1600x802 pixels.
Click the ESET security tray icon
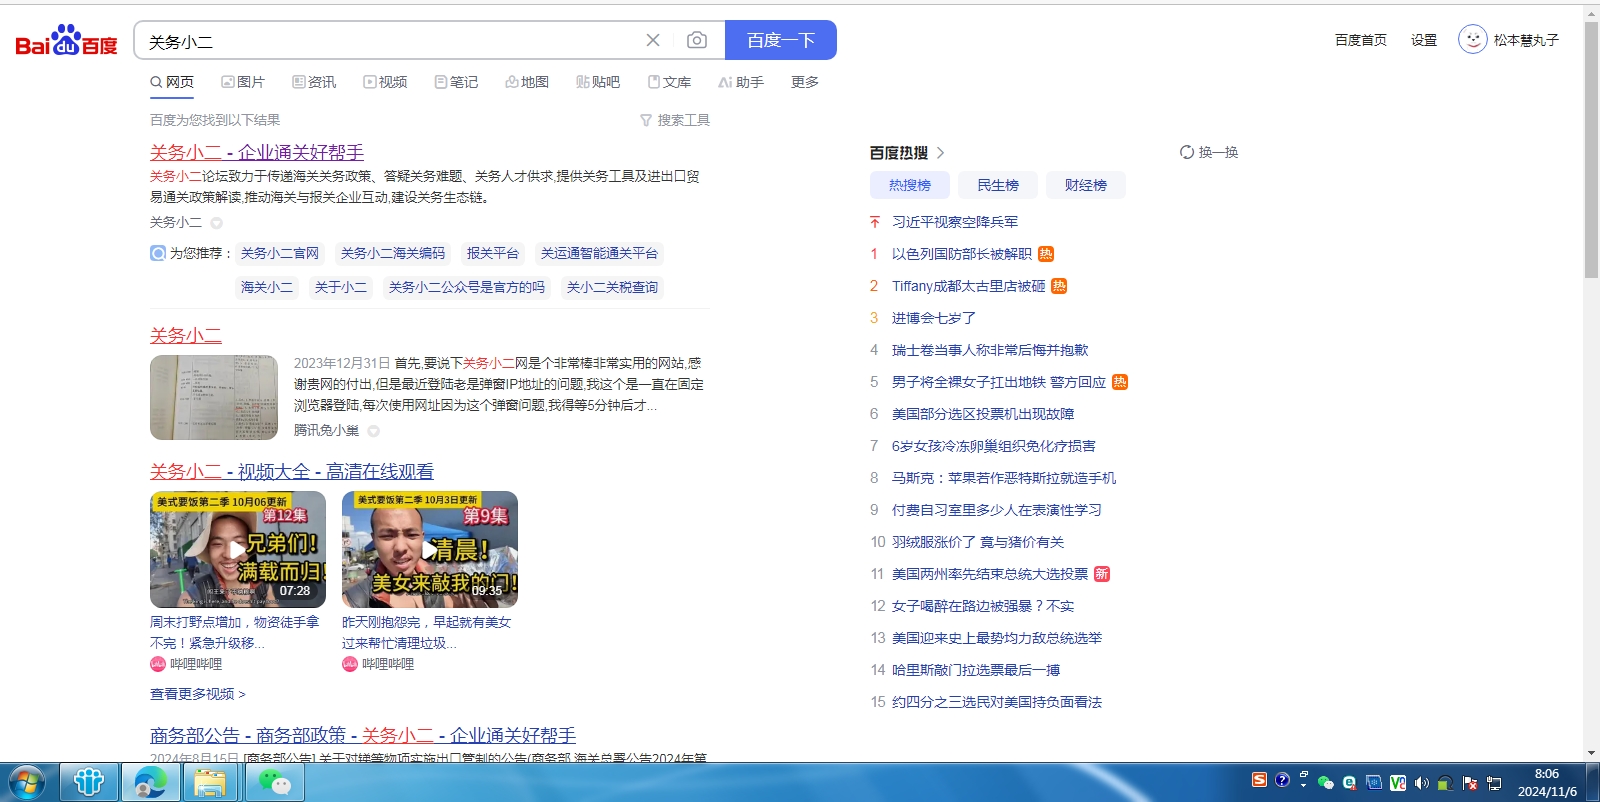click(x=1349, y=783)
